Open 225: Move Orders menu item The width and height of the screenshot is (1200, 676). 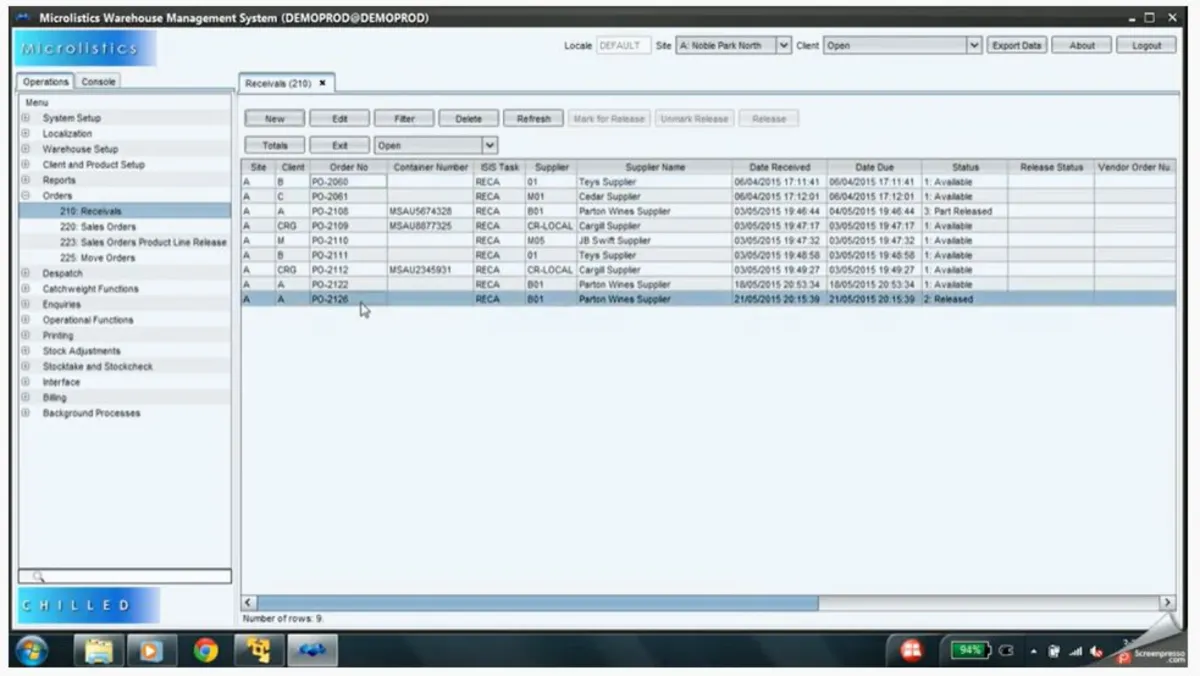97,258
